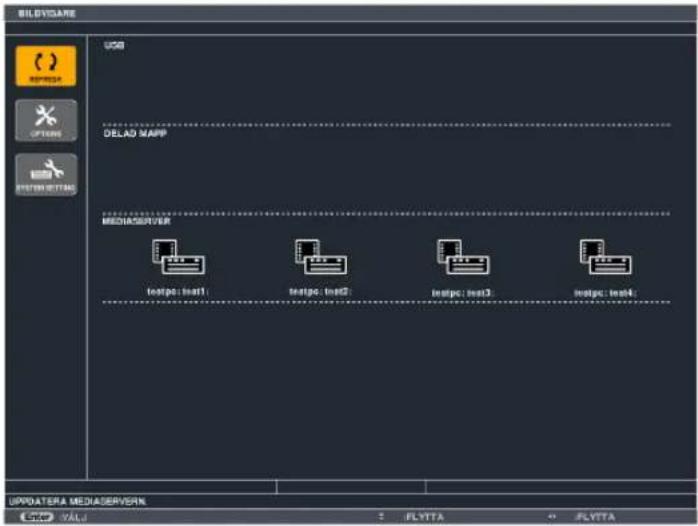Select media server icon testpc: test2

[321, 257]
